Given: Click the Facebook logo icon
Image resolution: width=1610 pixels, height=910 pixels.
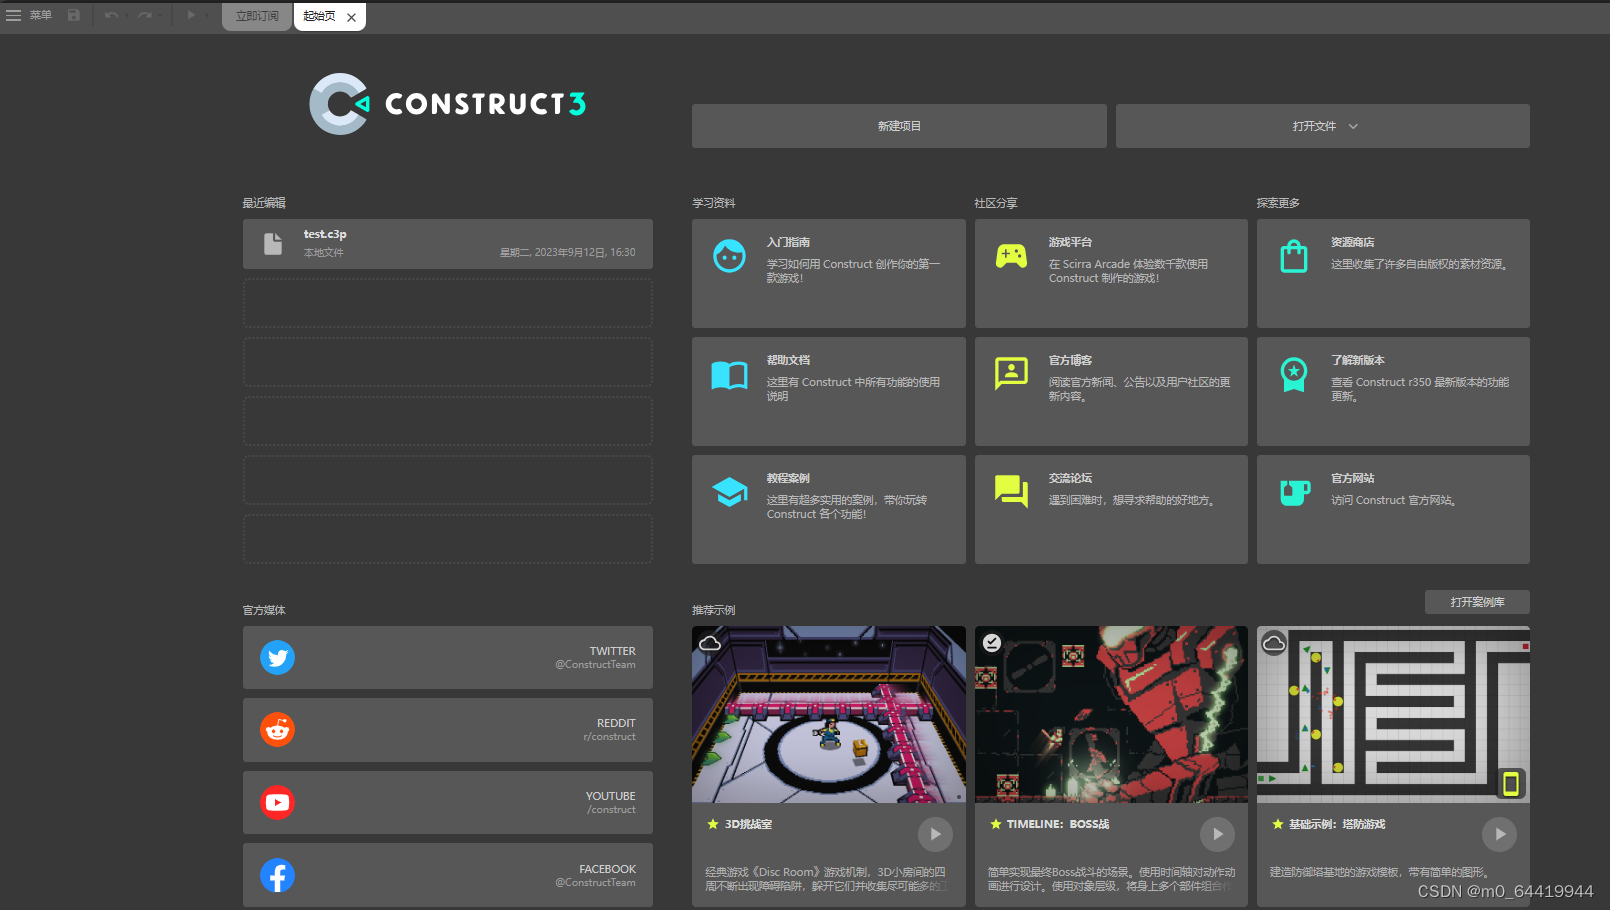Looking at the screenshot, I should point(277,876).
